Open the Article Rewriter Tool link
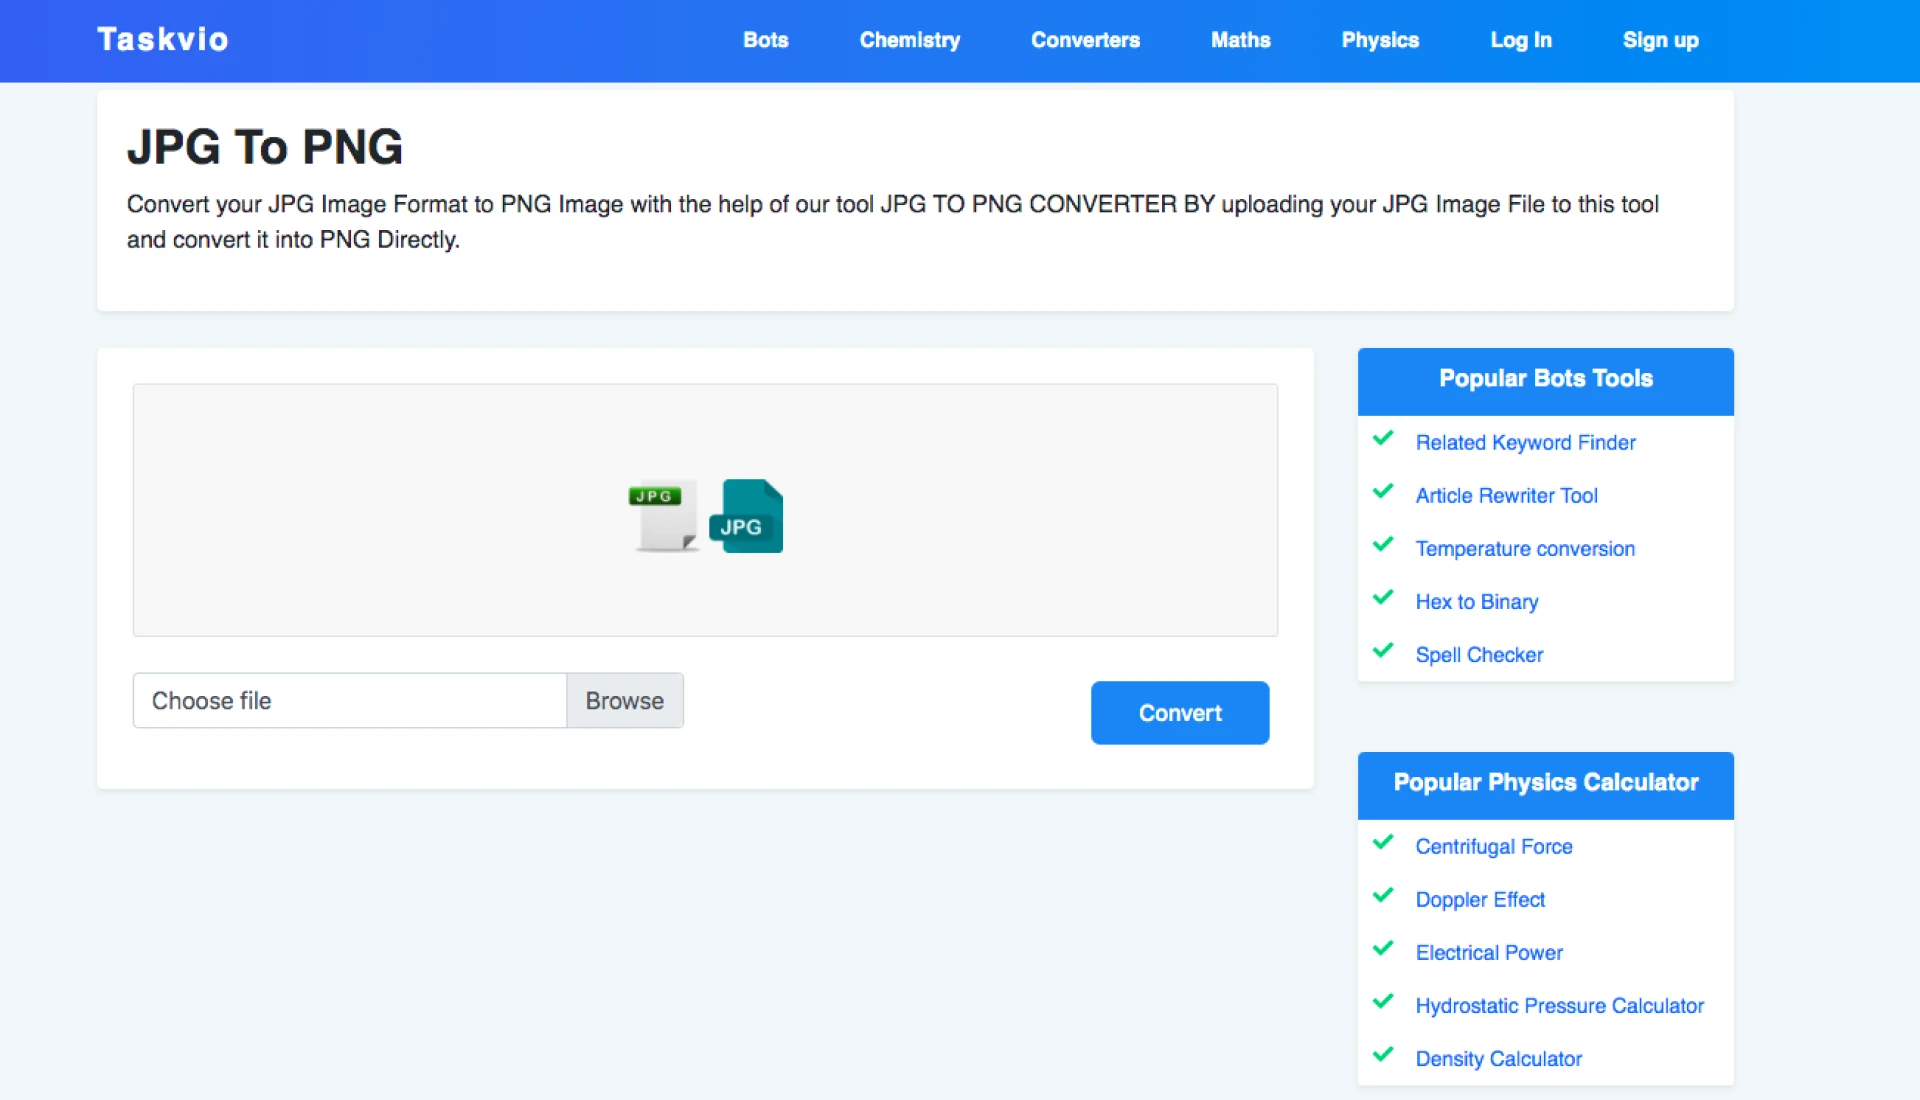 click(1506, 496)
